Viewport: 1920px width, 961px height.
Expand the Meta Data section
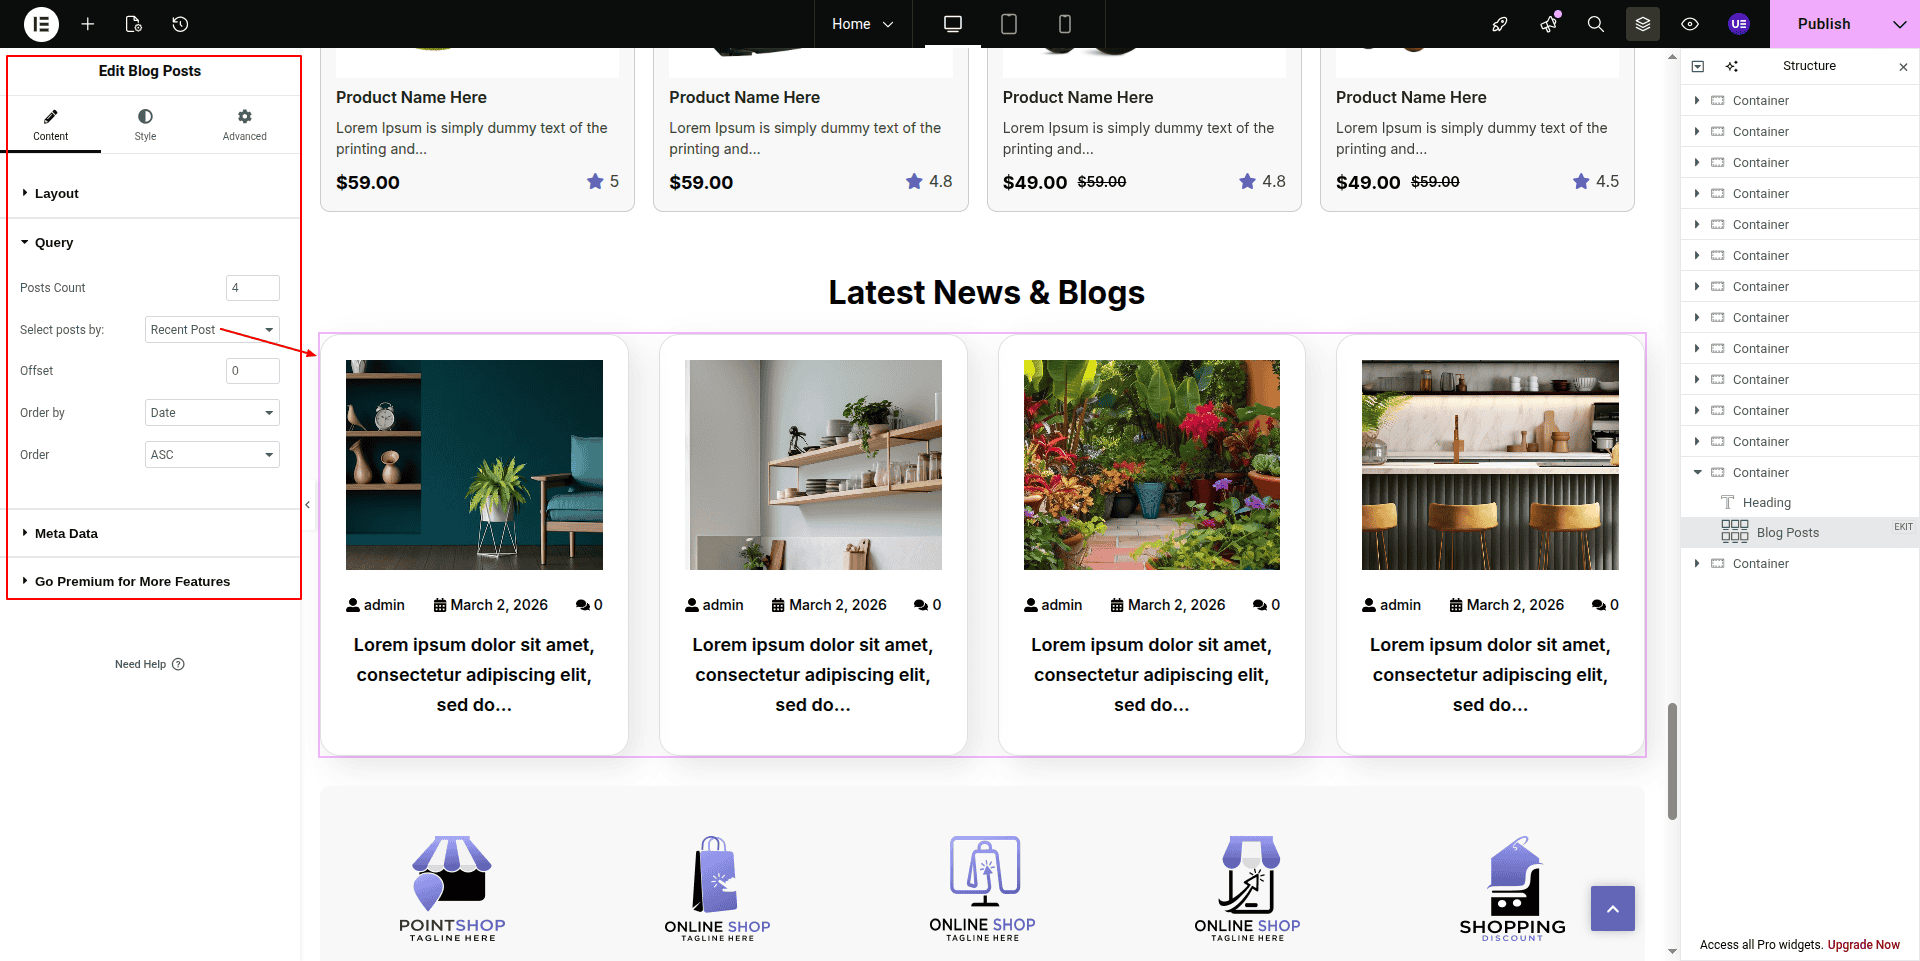(66, 533)
